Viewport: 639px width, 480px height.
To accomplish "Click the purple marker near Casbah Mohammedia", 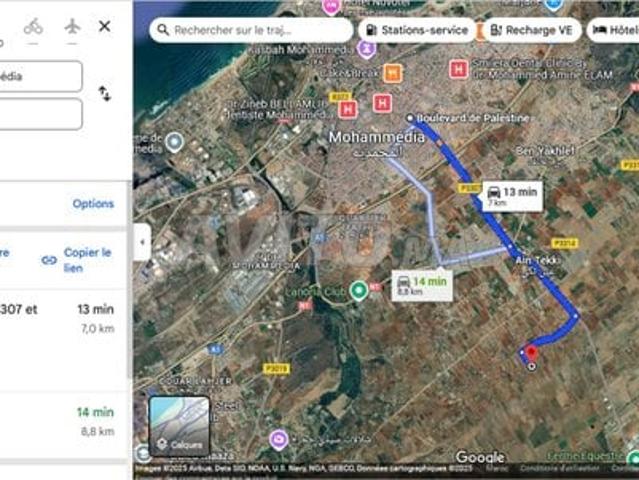I will pos(366,49).
